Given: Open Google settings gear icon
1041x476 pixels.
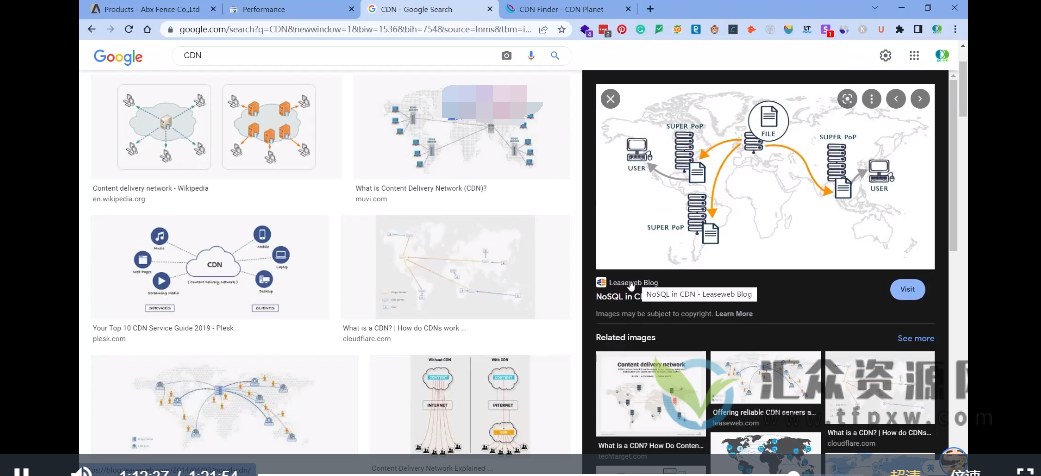Looking at the screenshot, I should pos(885,56).
